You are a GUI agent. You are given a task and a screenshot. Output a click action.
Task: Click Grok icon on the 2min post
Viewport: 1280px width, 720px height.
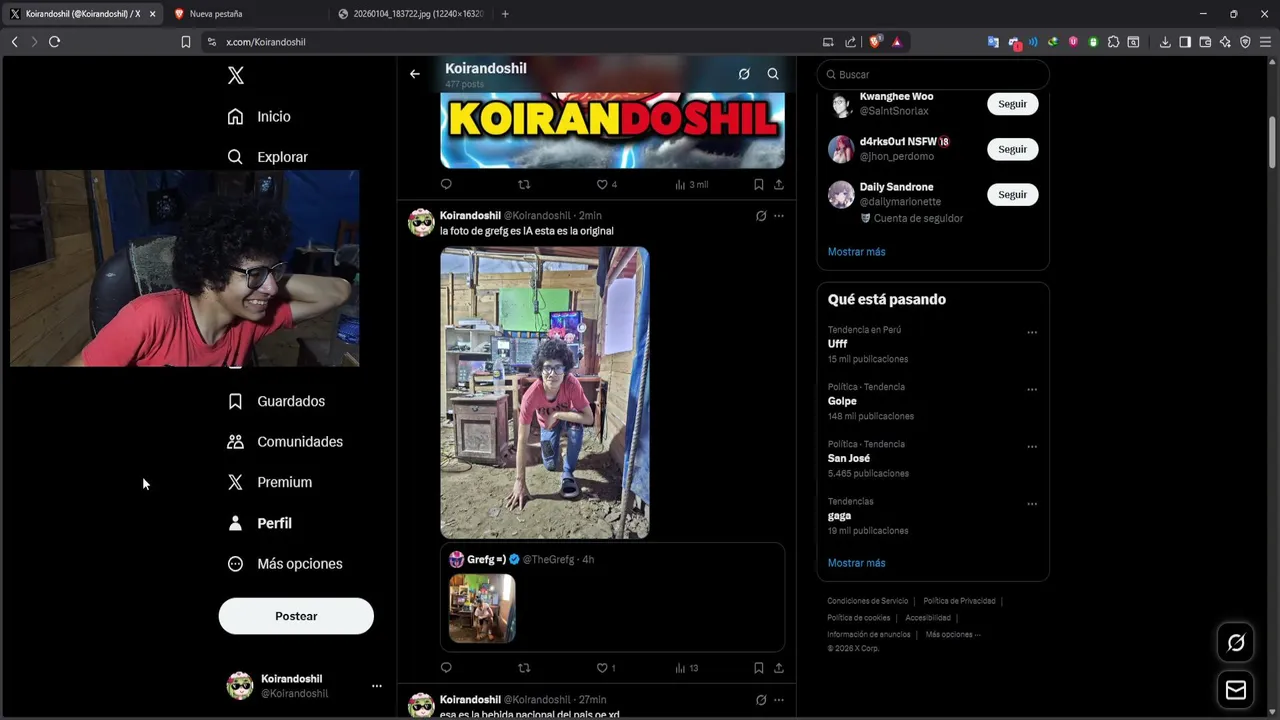[761, 216]
